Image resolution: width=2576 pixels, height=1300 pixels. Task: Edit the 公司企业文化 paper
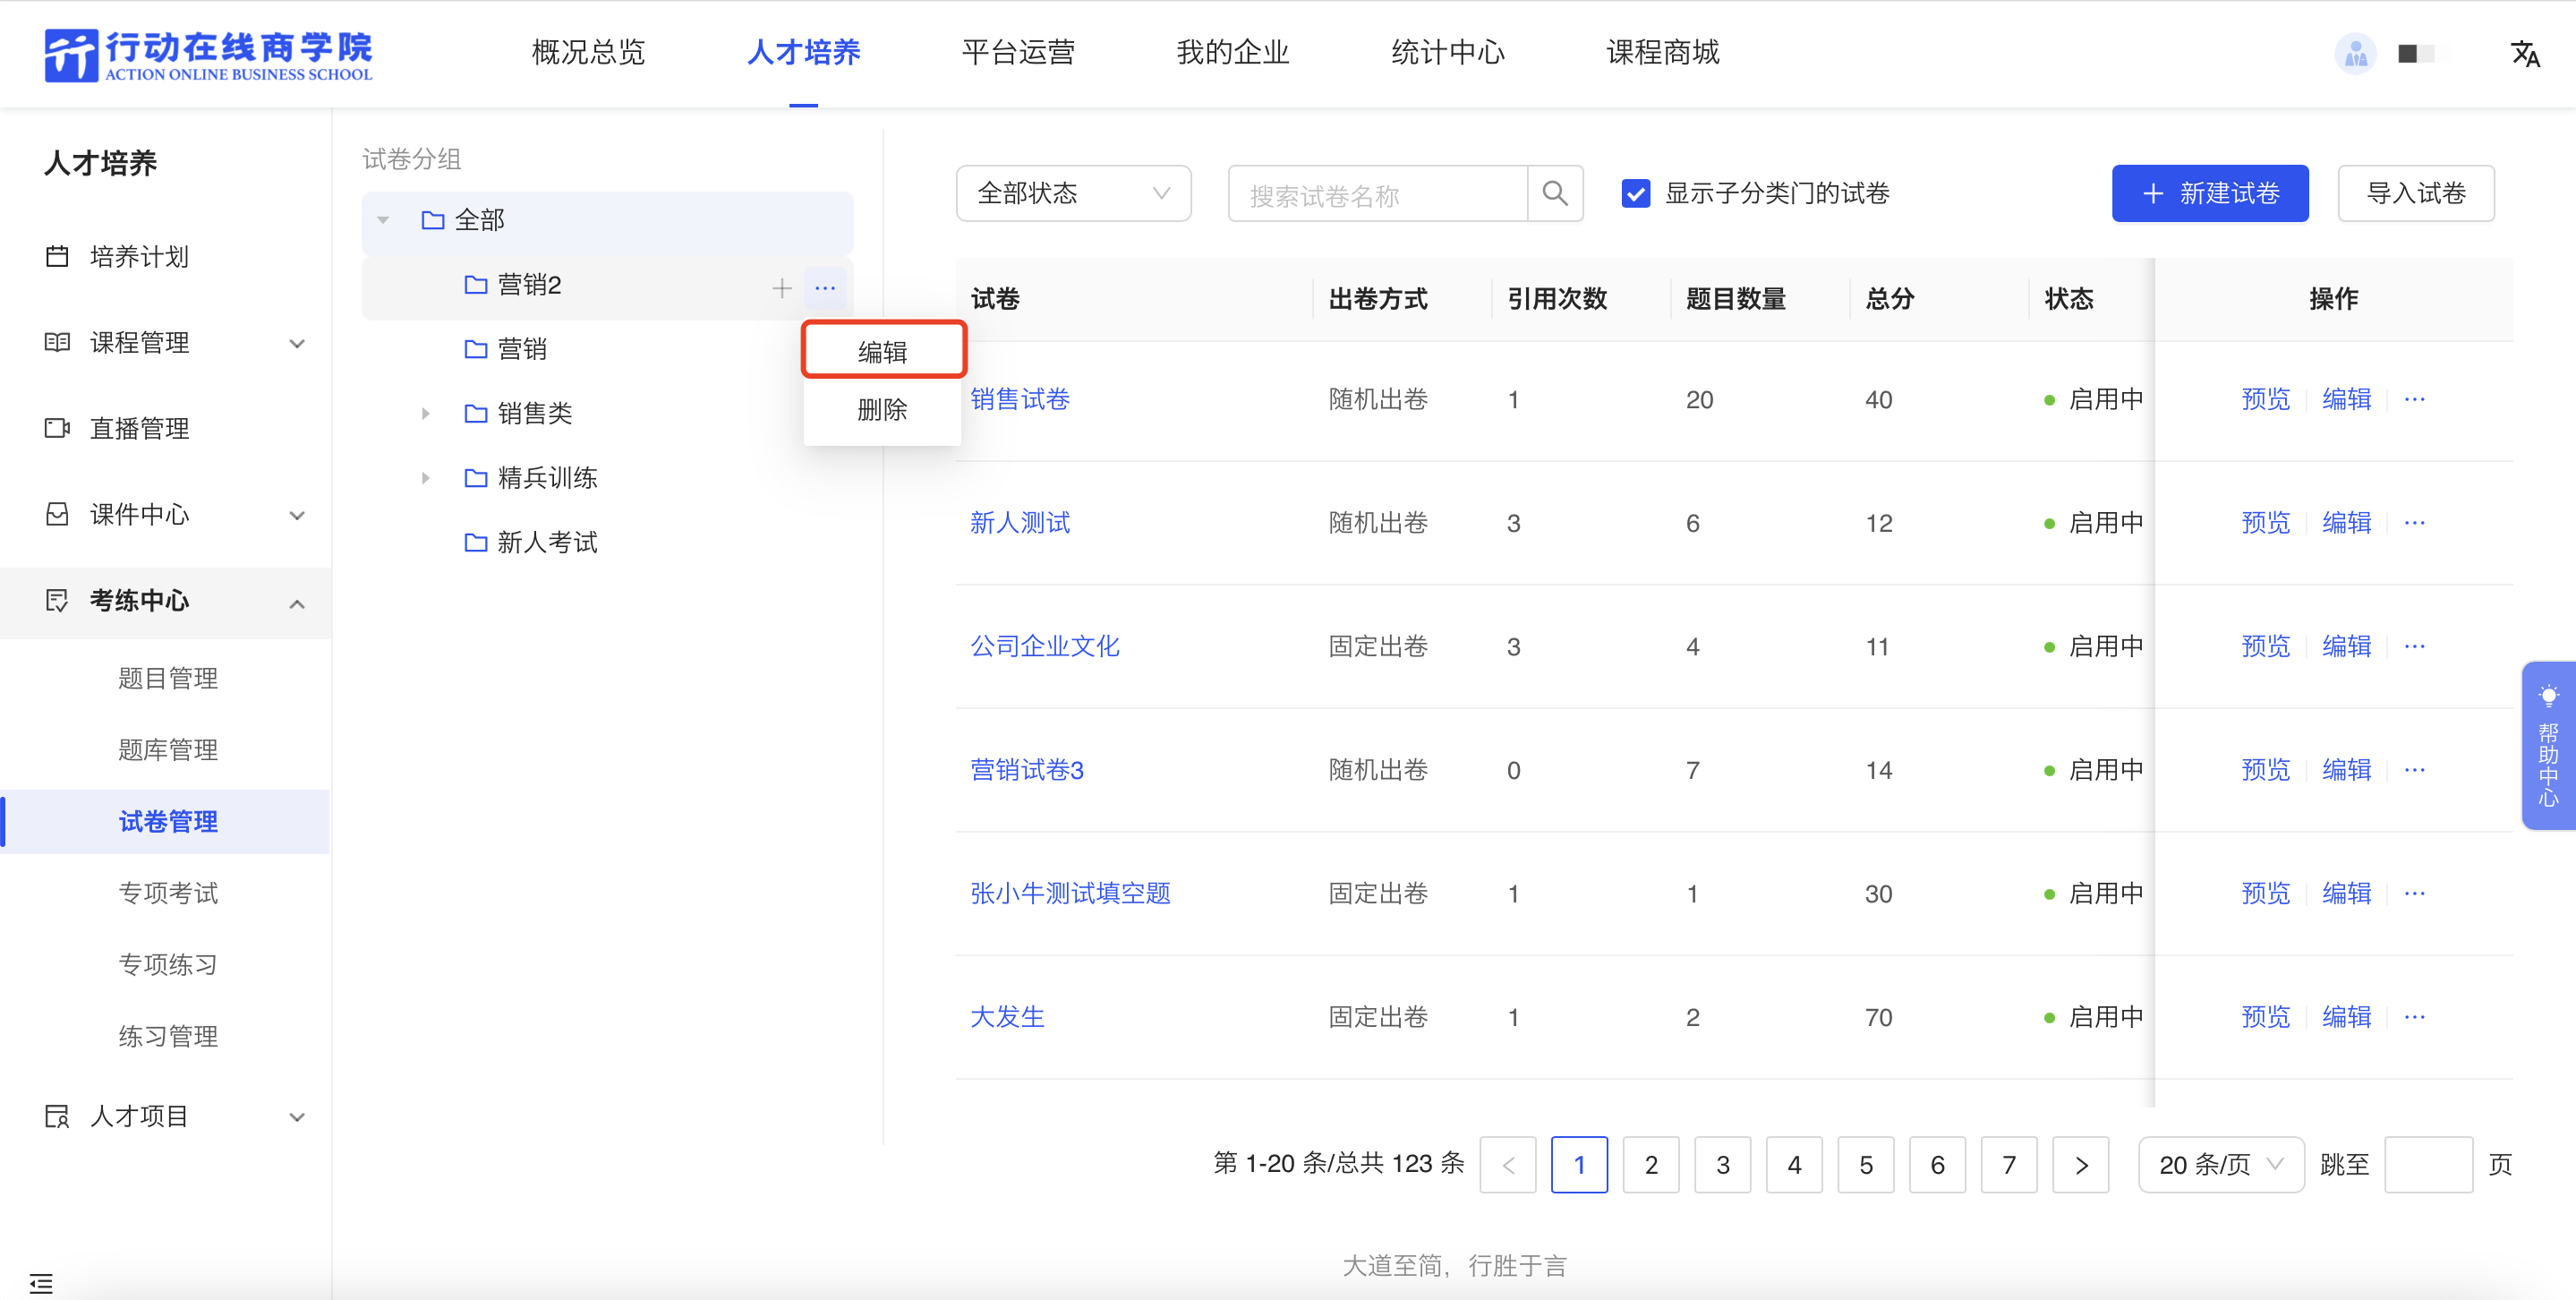pos(2346,646)
